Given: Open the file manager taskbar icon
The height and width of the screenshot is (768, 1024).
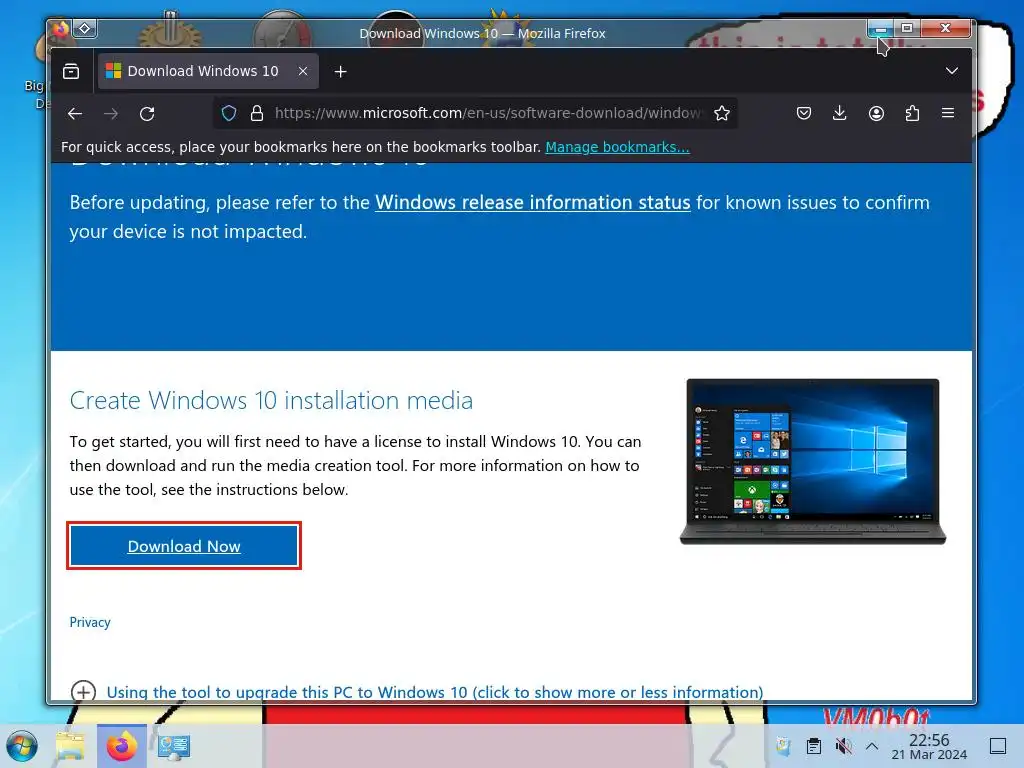Looking at the screenshot, I should pyautogui.click(x=70, y=746).
